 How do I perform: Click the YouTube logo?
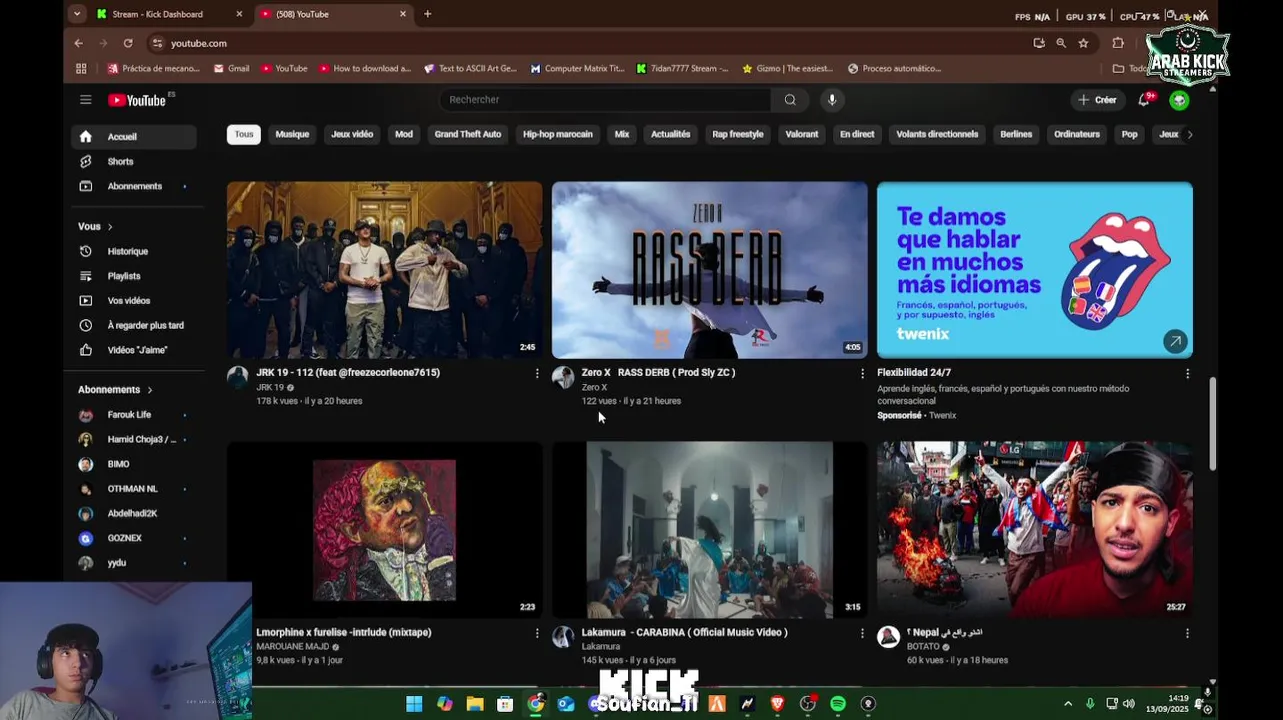click(138, 100)
